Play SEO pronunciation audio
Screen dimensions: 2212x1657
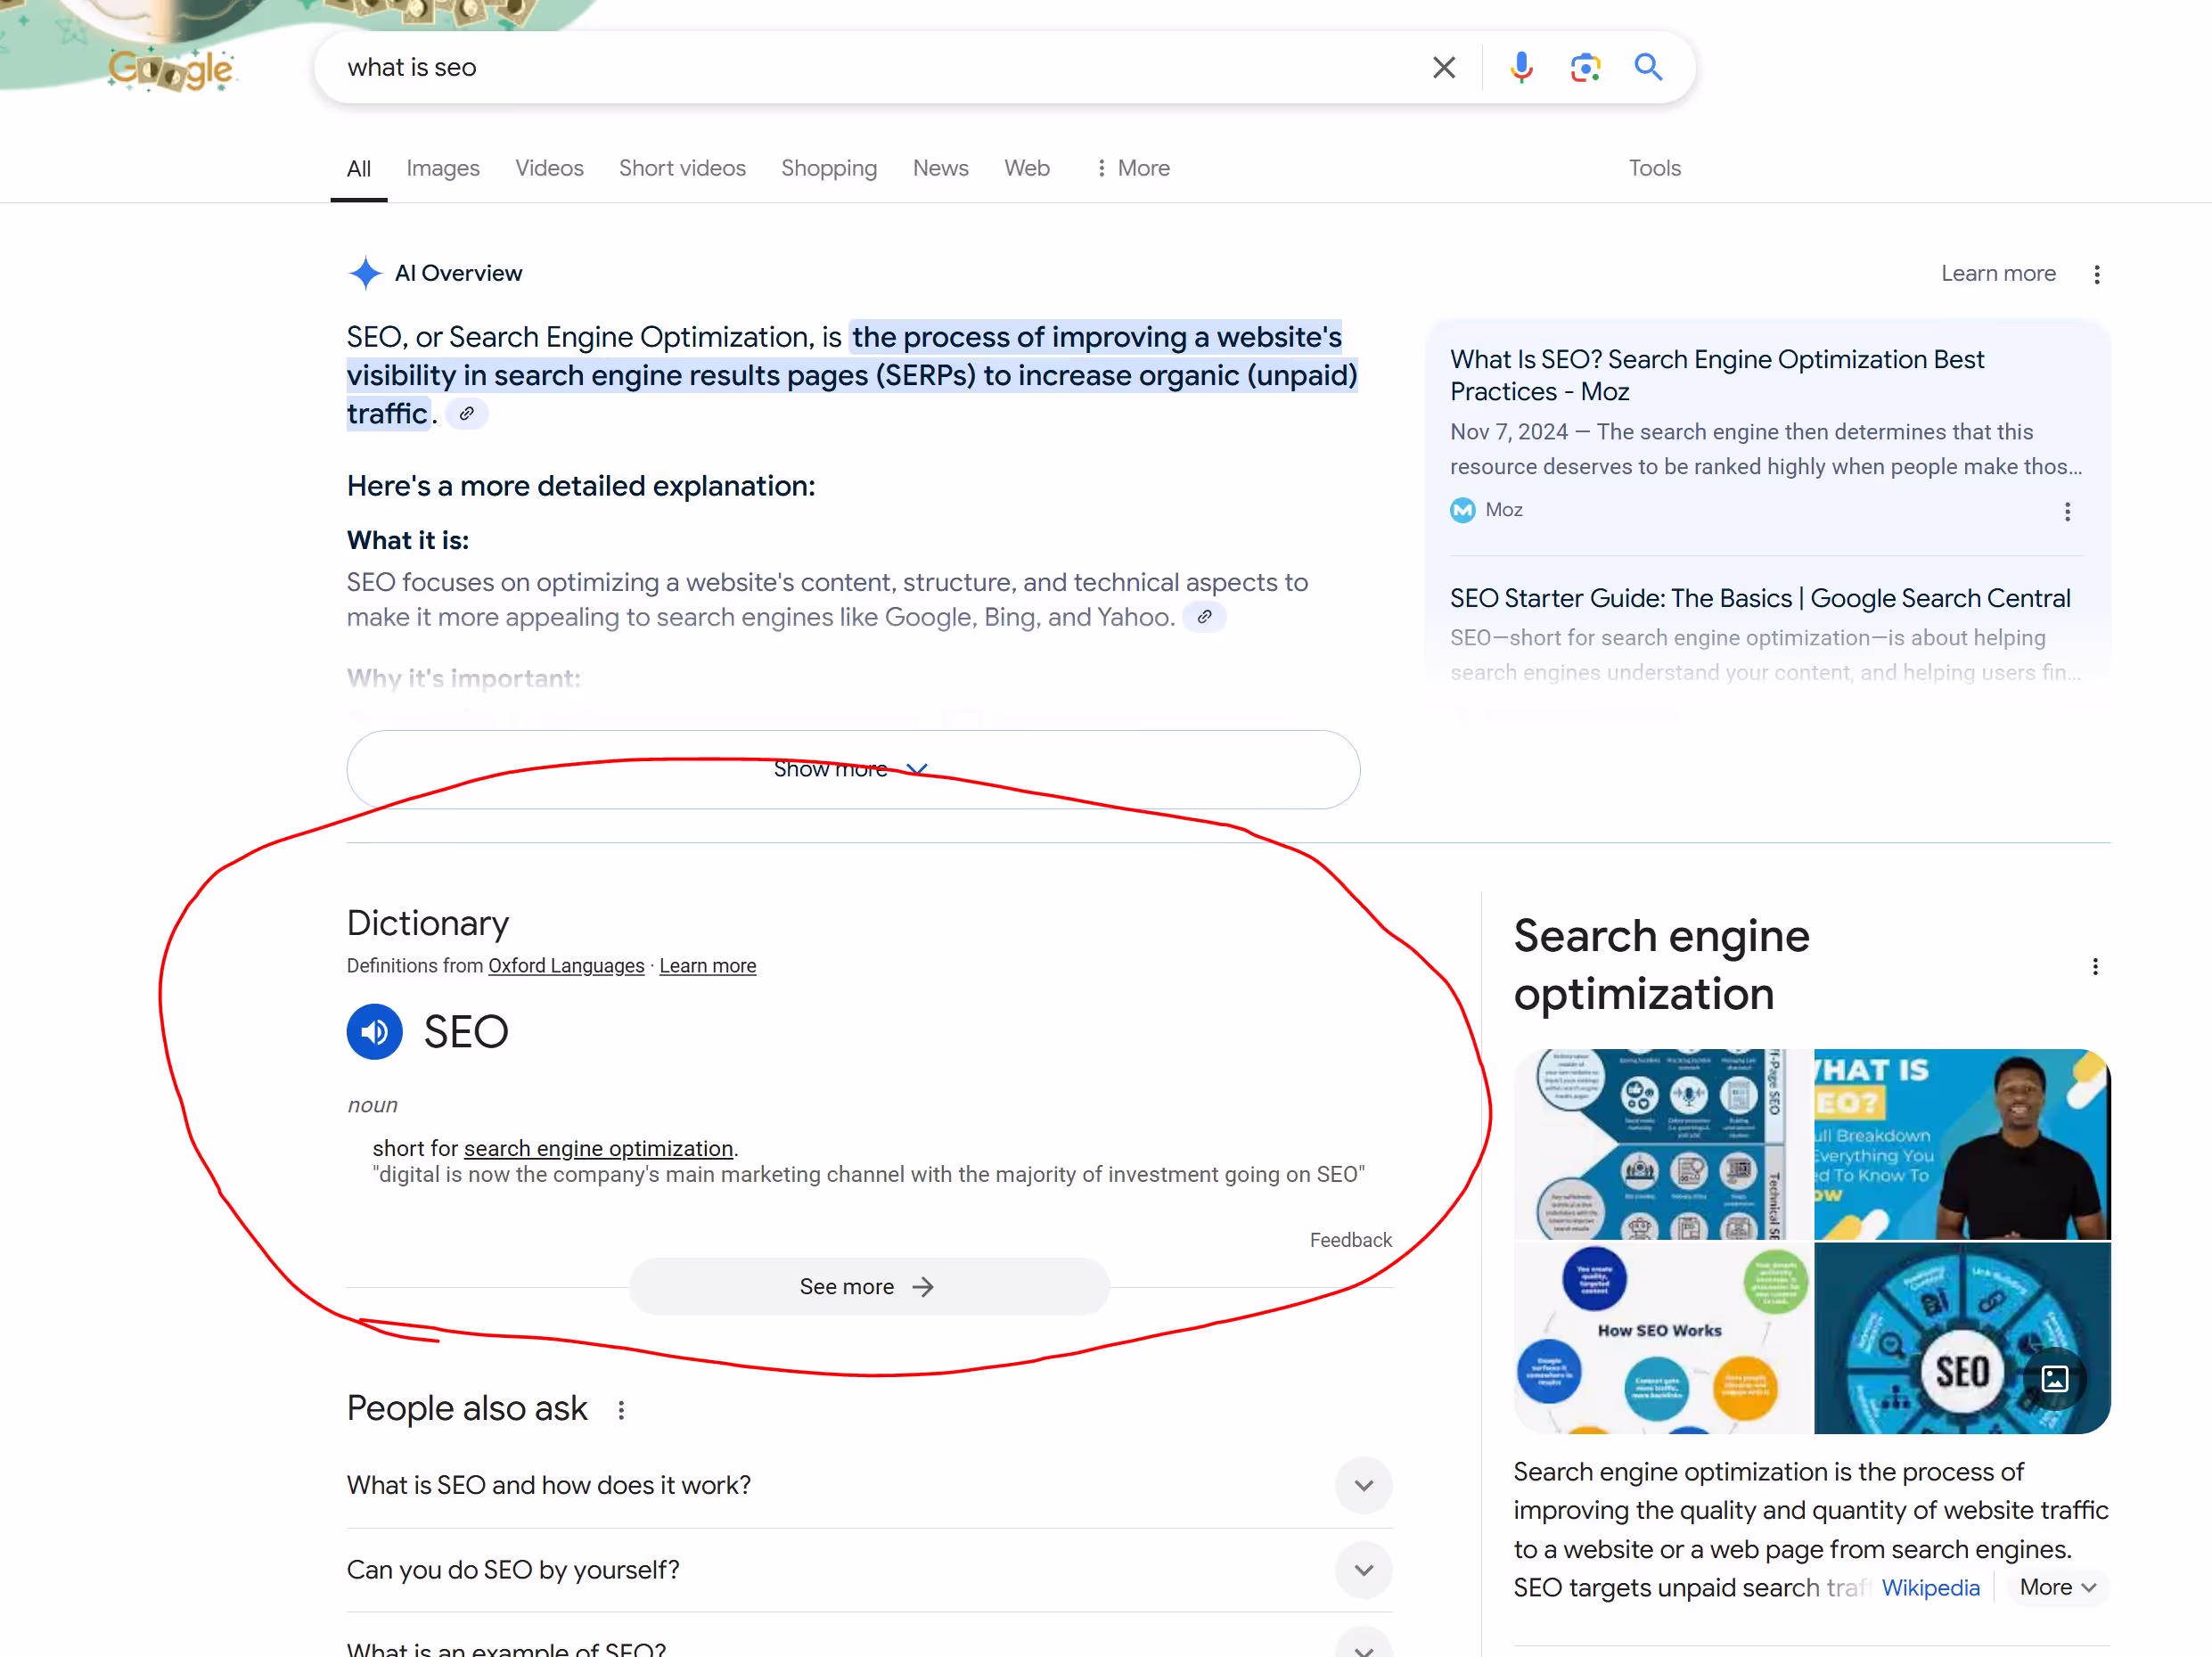(374, 1031)
